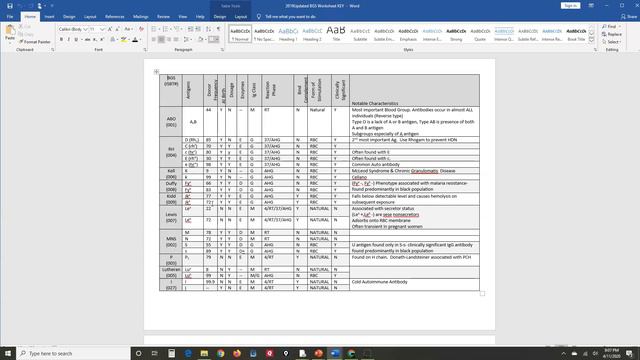Screen dimensions: 640x360
Task: Click the Type here to search box
Action: [x=73, y=353]
